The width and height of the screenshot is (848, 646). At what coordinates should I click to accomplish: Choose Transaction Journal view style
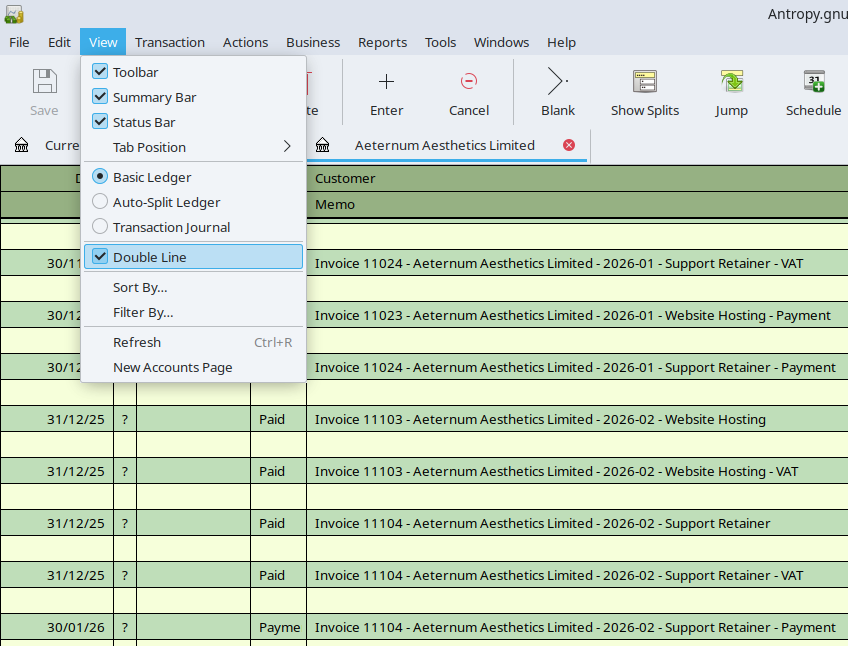(x=100, y=227)
